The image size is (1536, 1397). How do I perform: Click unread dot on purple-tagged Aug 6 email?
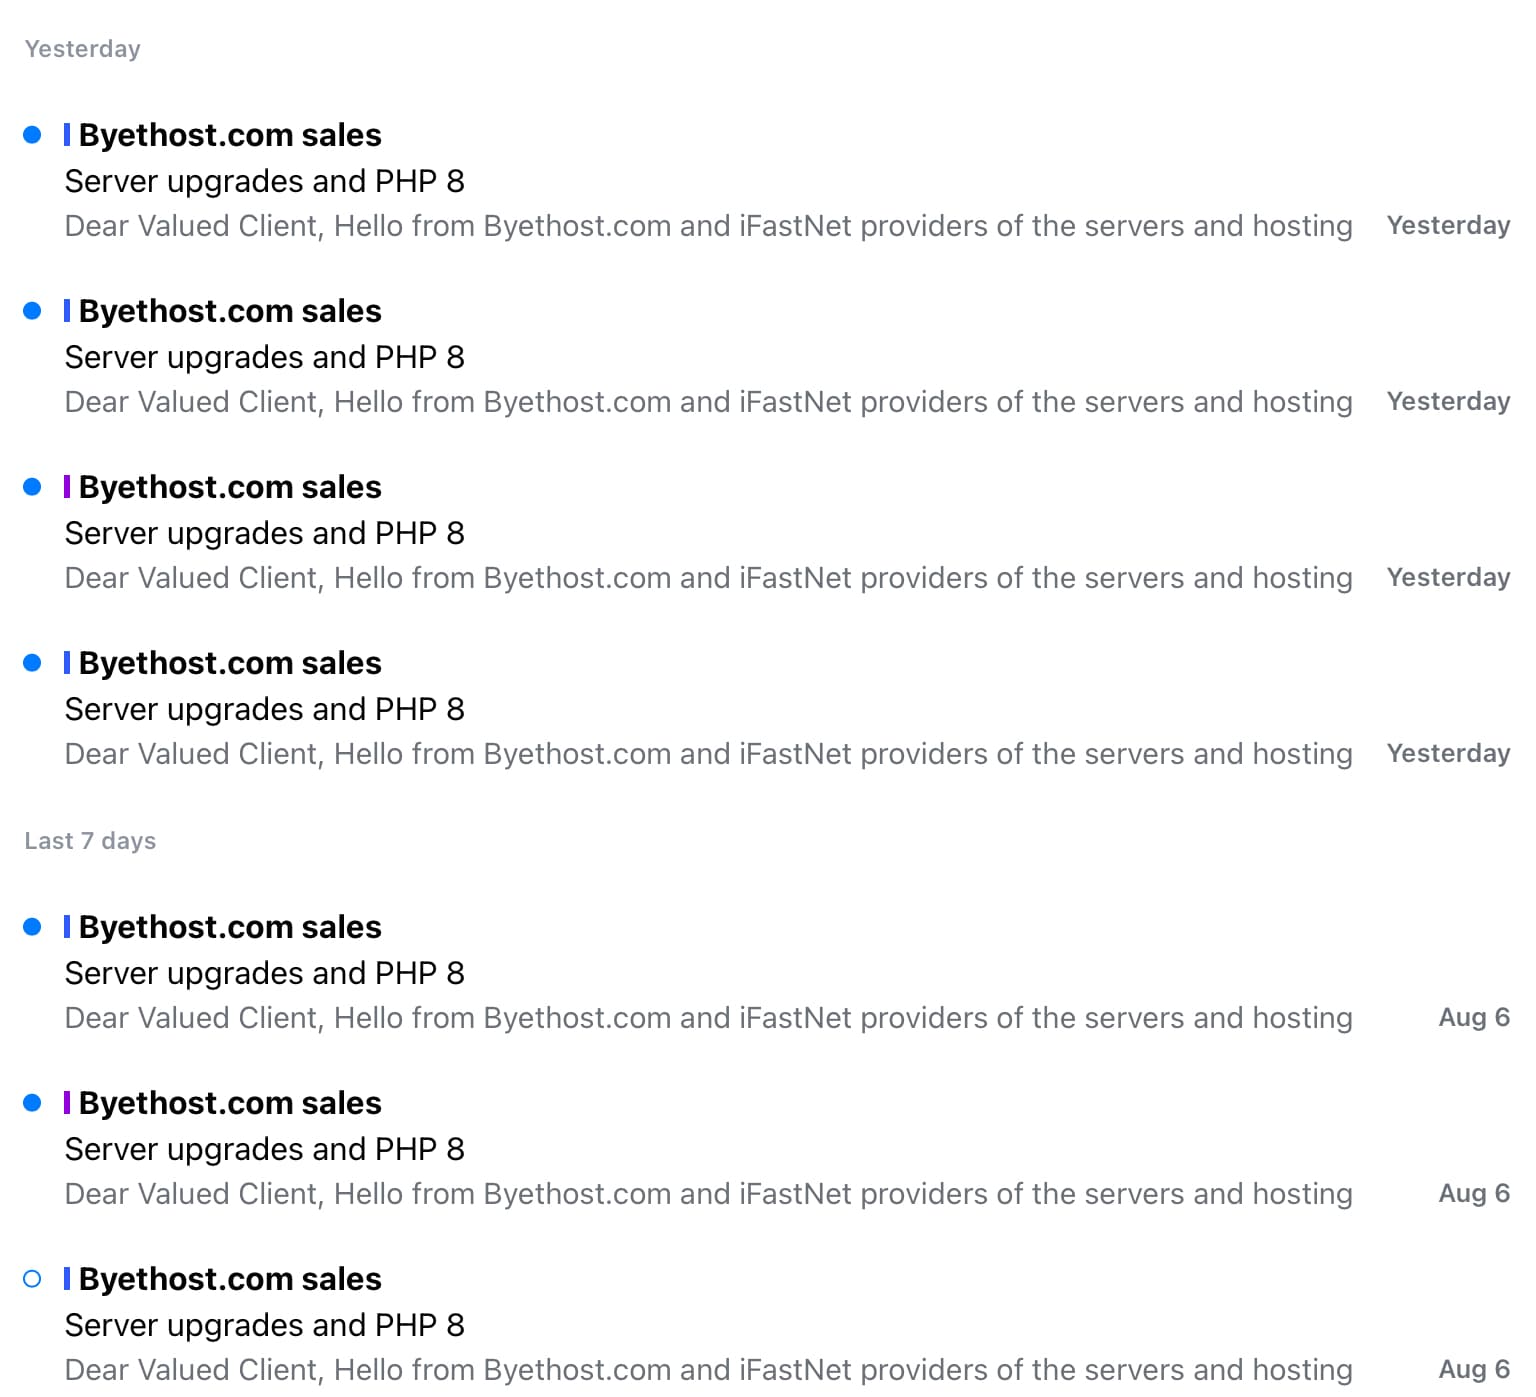[32, 1103]
